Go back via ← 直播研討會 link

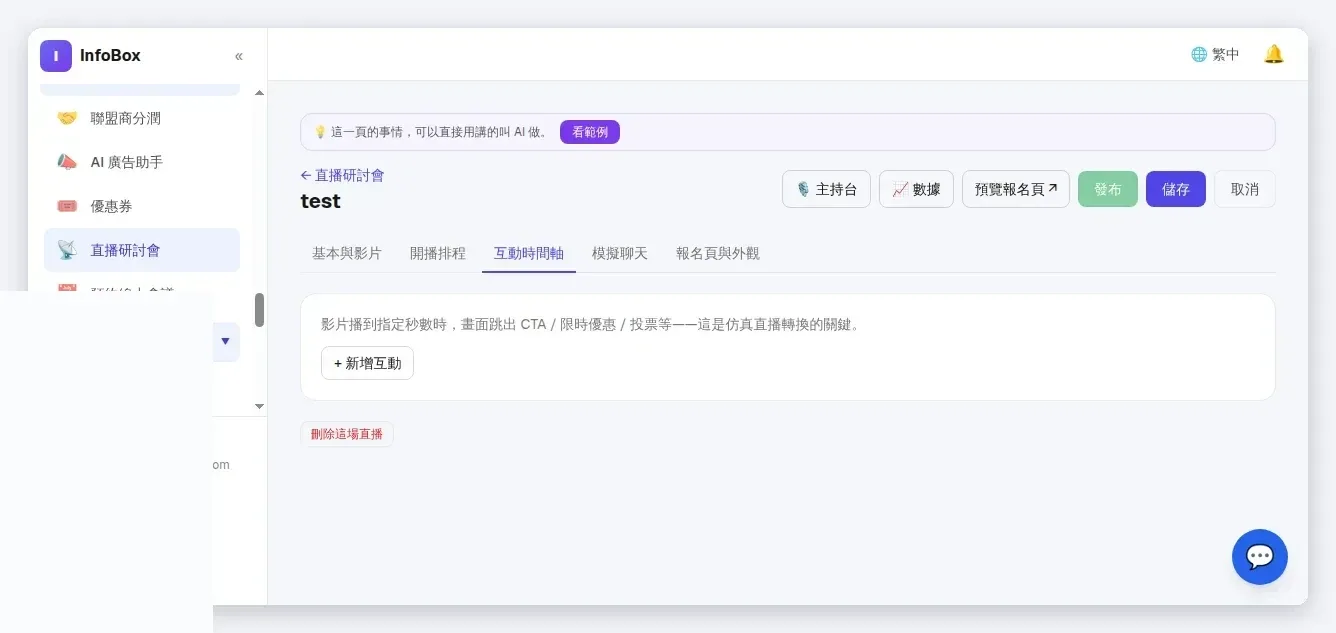(342, 175)
